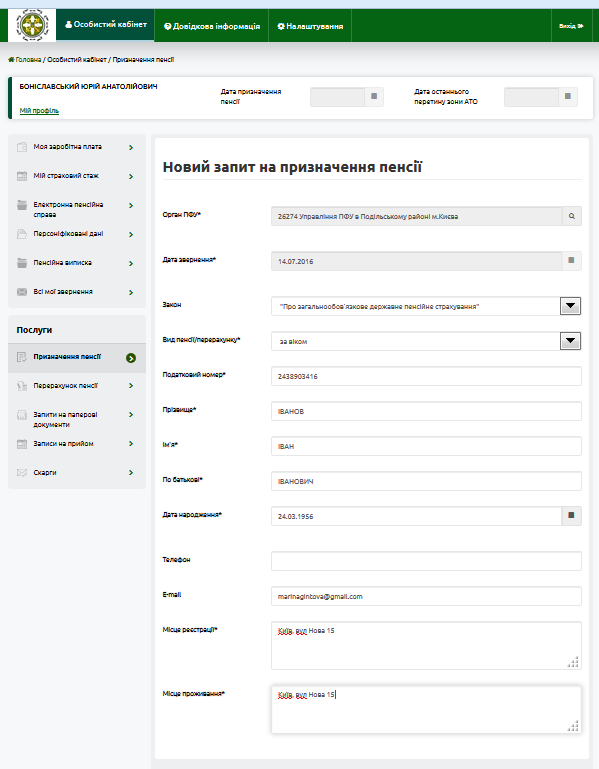The height and width of the screenshot is (769, 599).
Task: Expand Пенсійна виписка sidebar chevron
Action: [x=131, y=263]
